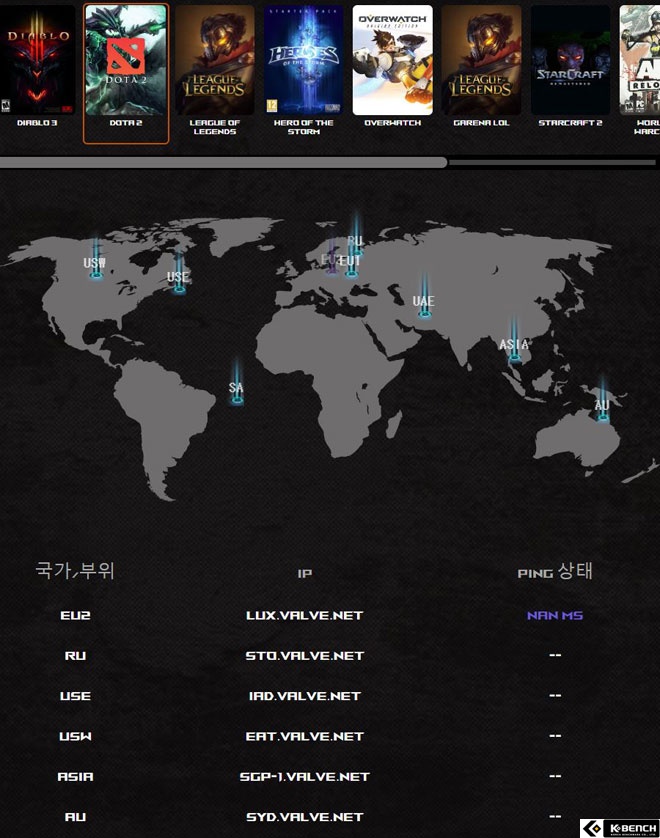
Task: Click the USW region row label
Action: 75,736
